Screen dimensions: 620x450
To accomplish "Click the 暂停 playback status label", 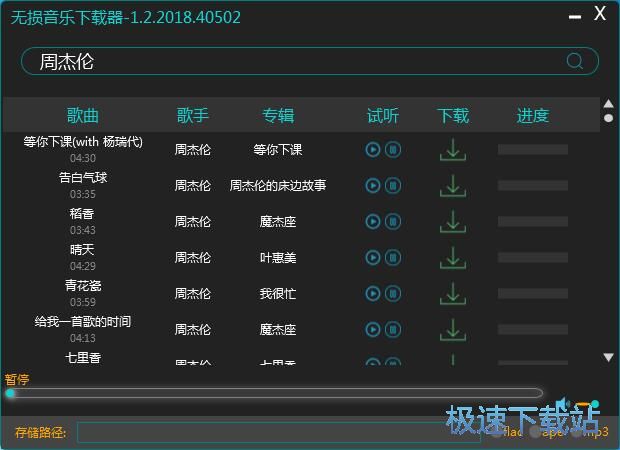I will pyautogui.click(x=17, y=380).
